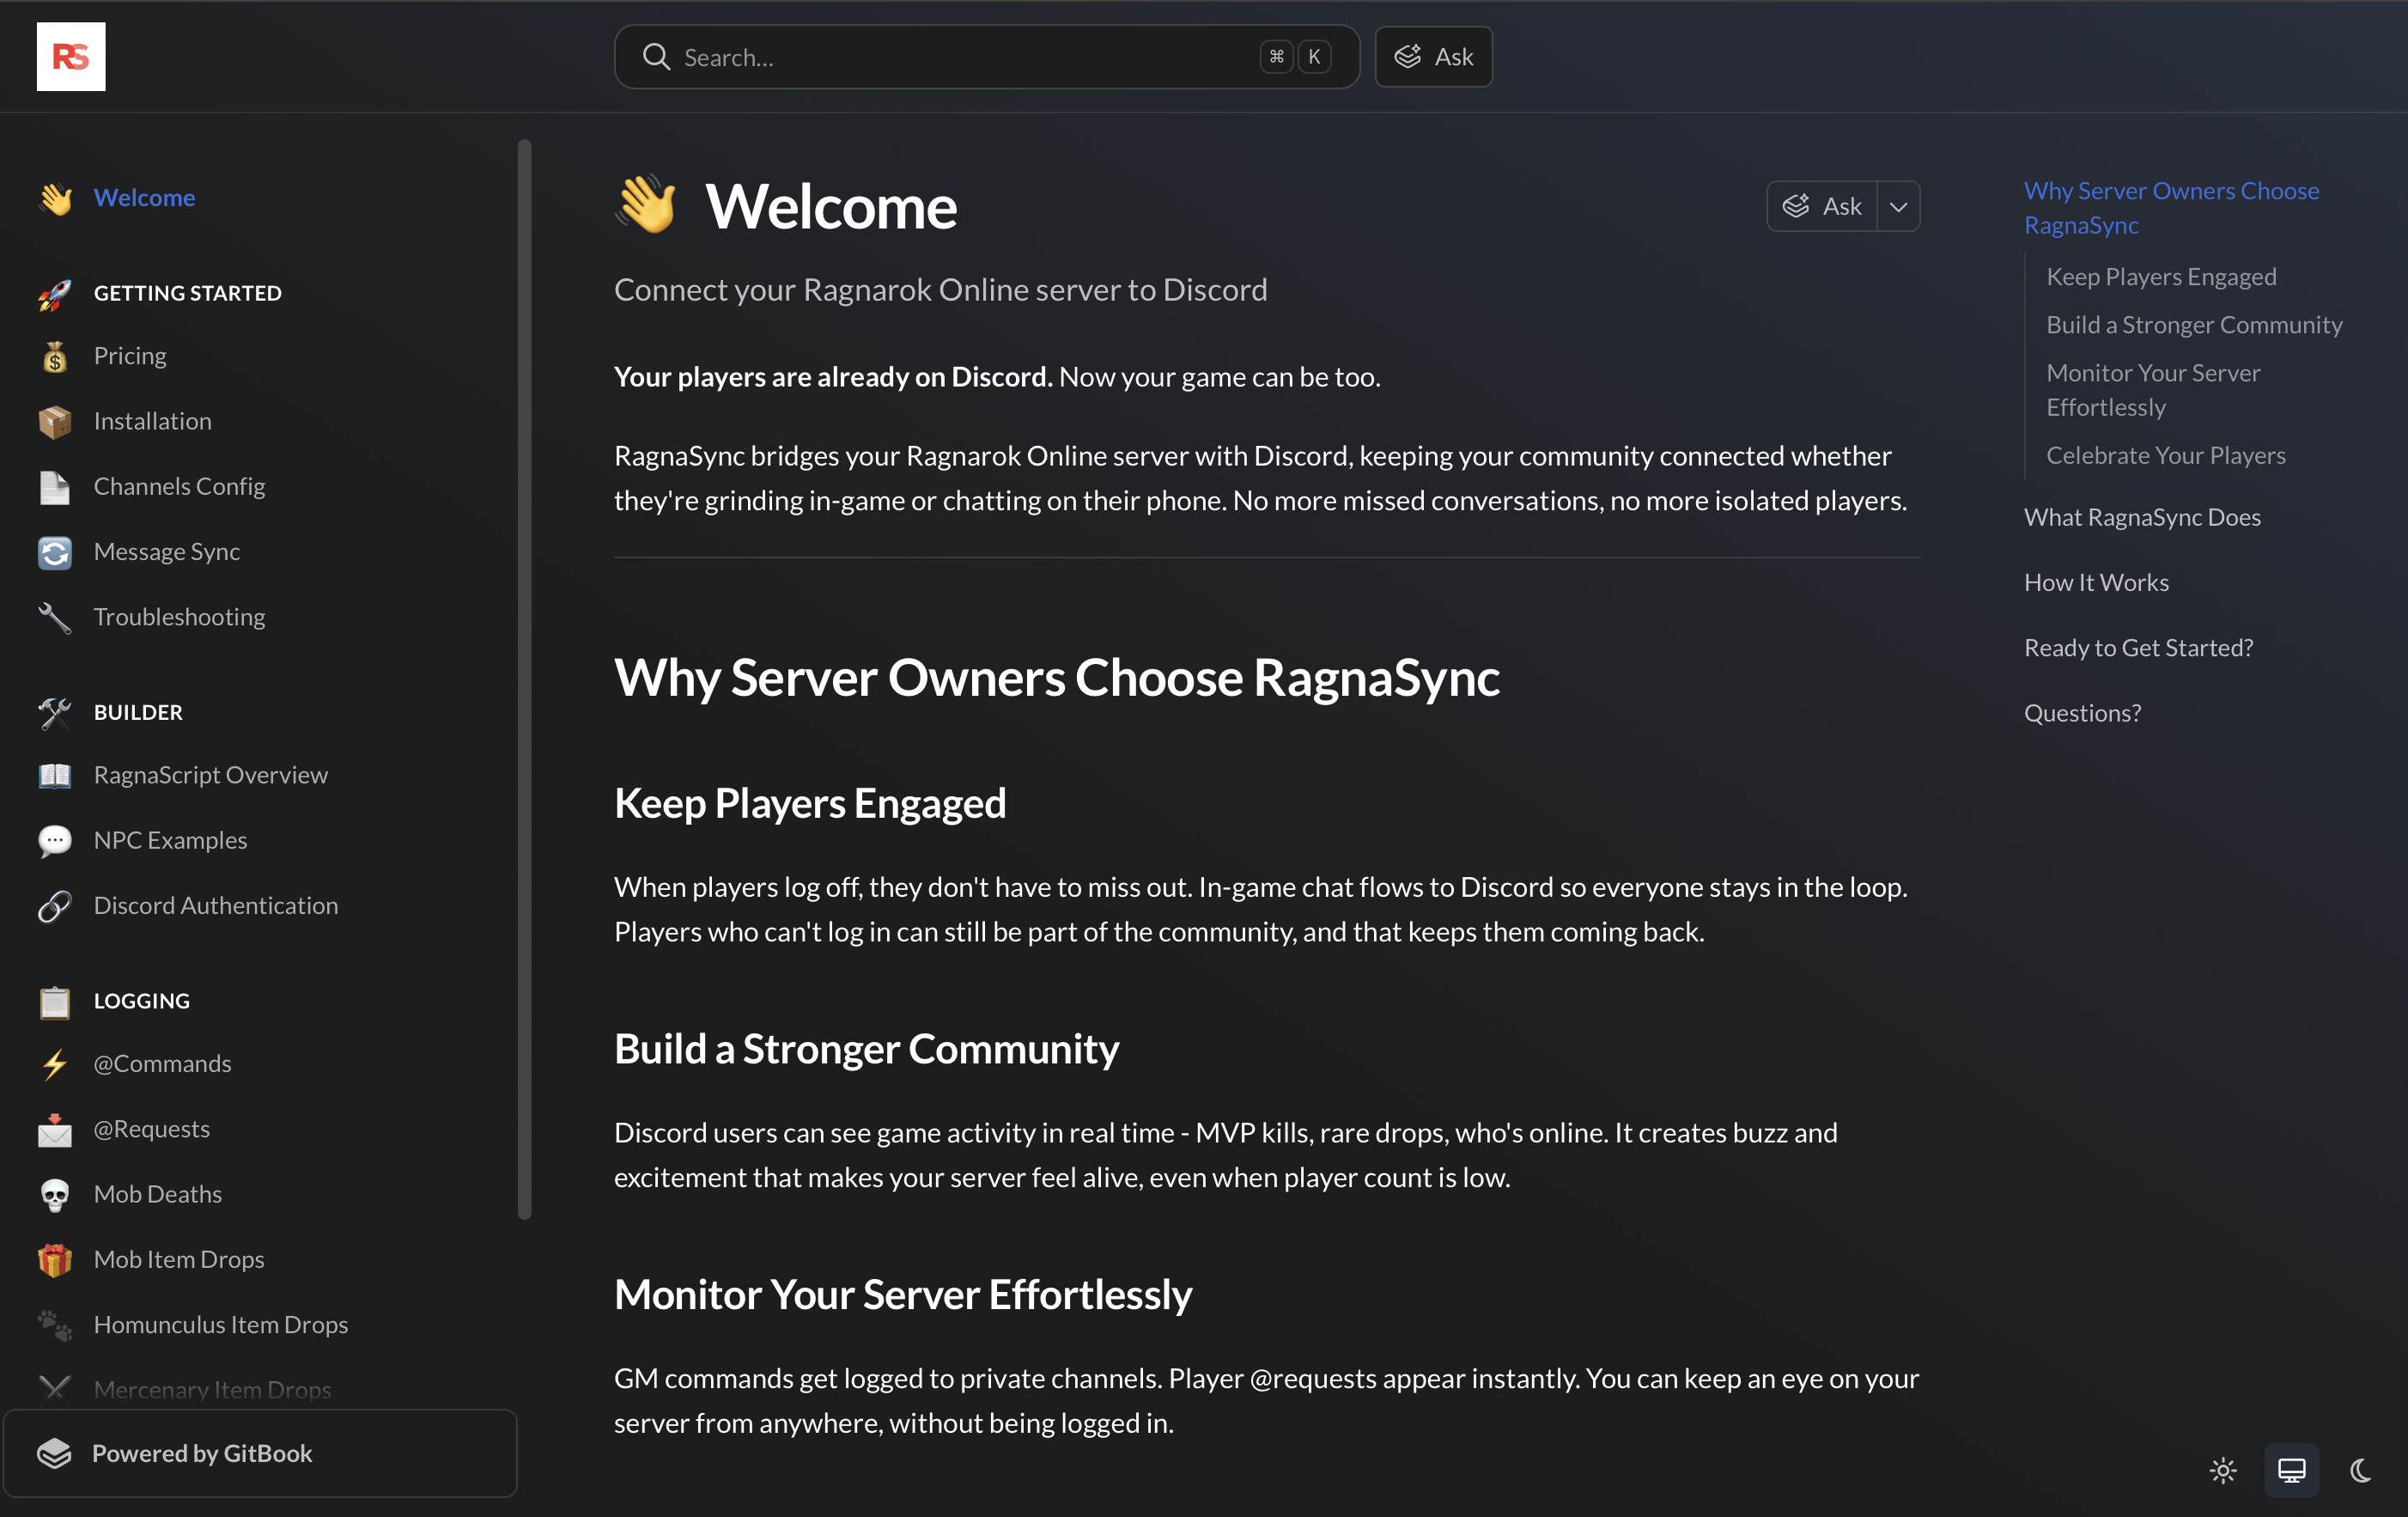This screenshot has height=1517, width=2408.
Task: Open Channels Config from the sidebar
Action: click(x=179, y=486)
